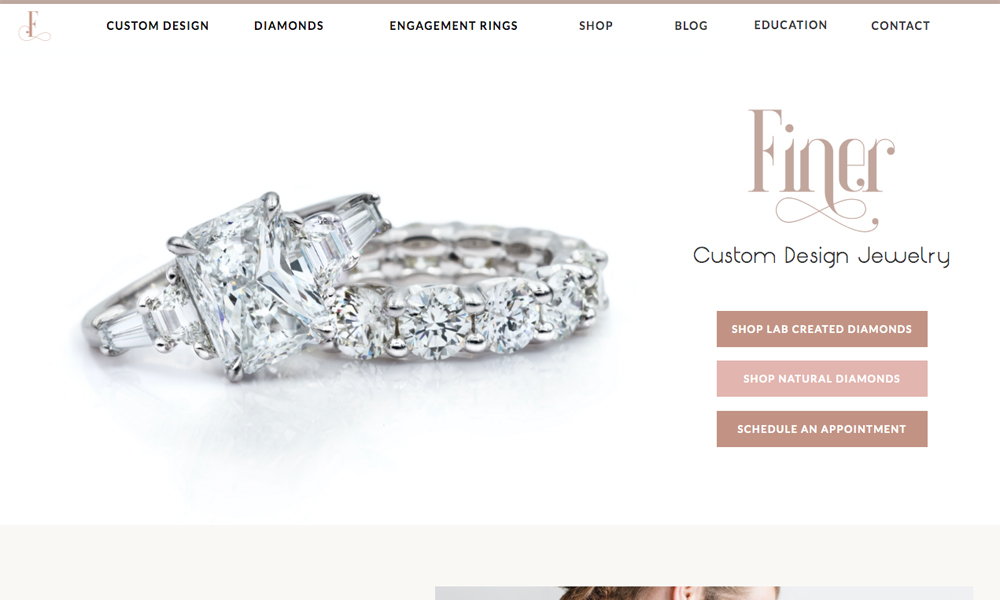
Task: Open the Shop navigation link
Action: (x=596, y=26)
